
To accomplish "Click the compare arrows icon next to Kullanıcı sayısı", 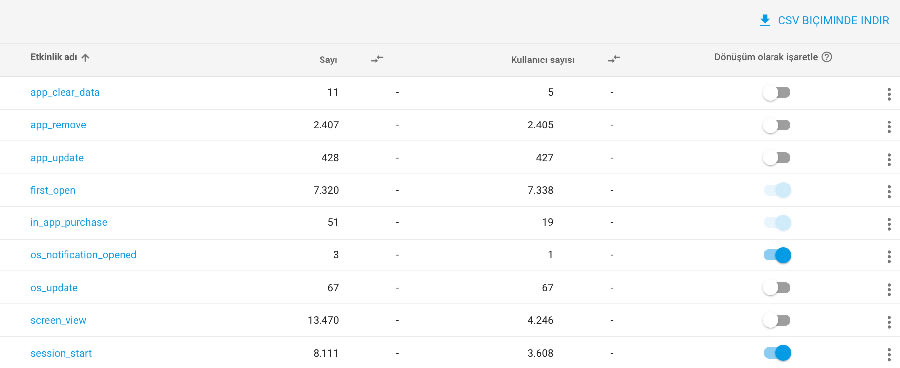I will click(x=614, y=59).
